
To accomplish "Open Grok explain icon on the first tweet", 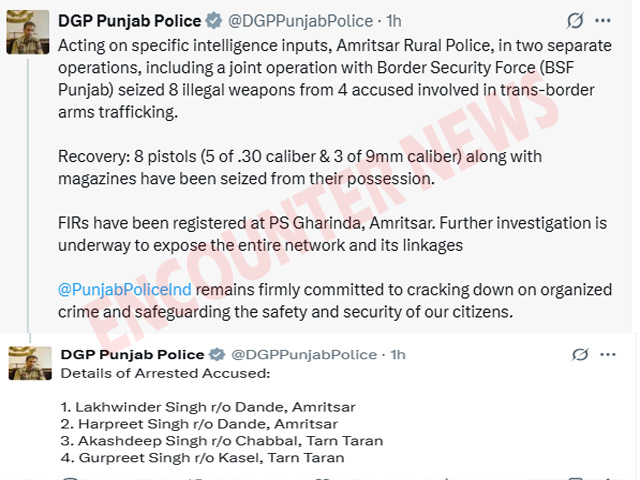I will (575, 21).
